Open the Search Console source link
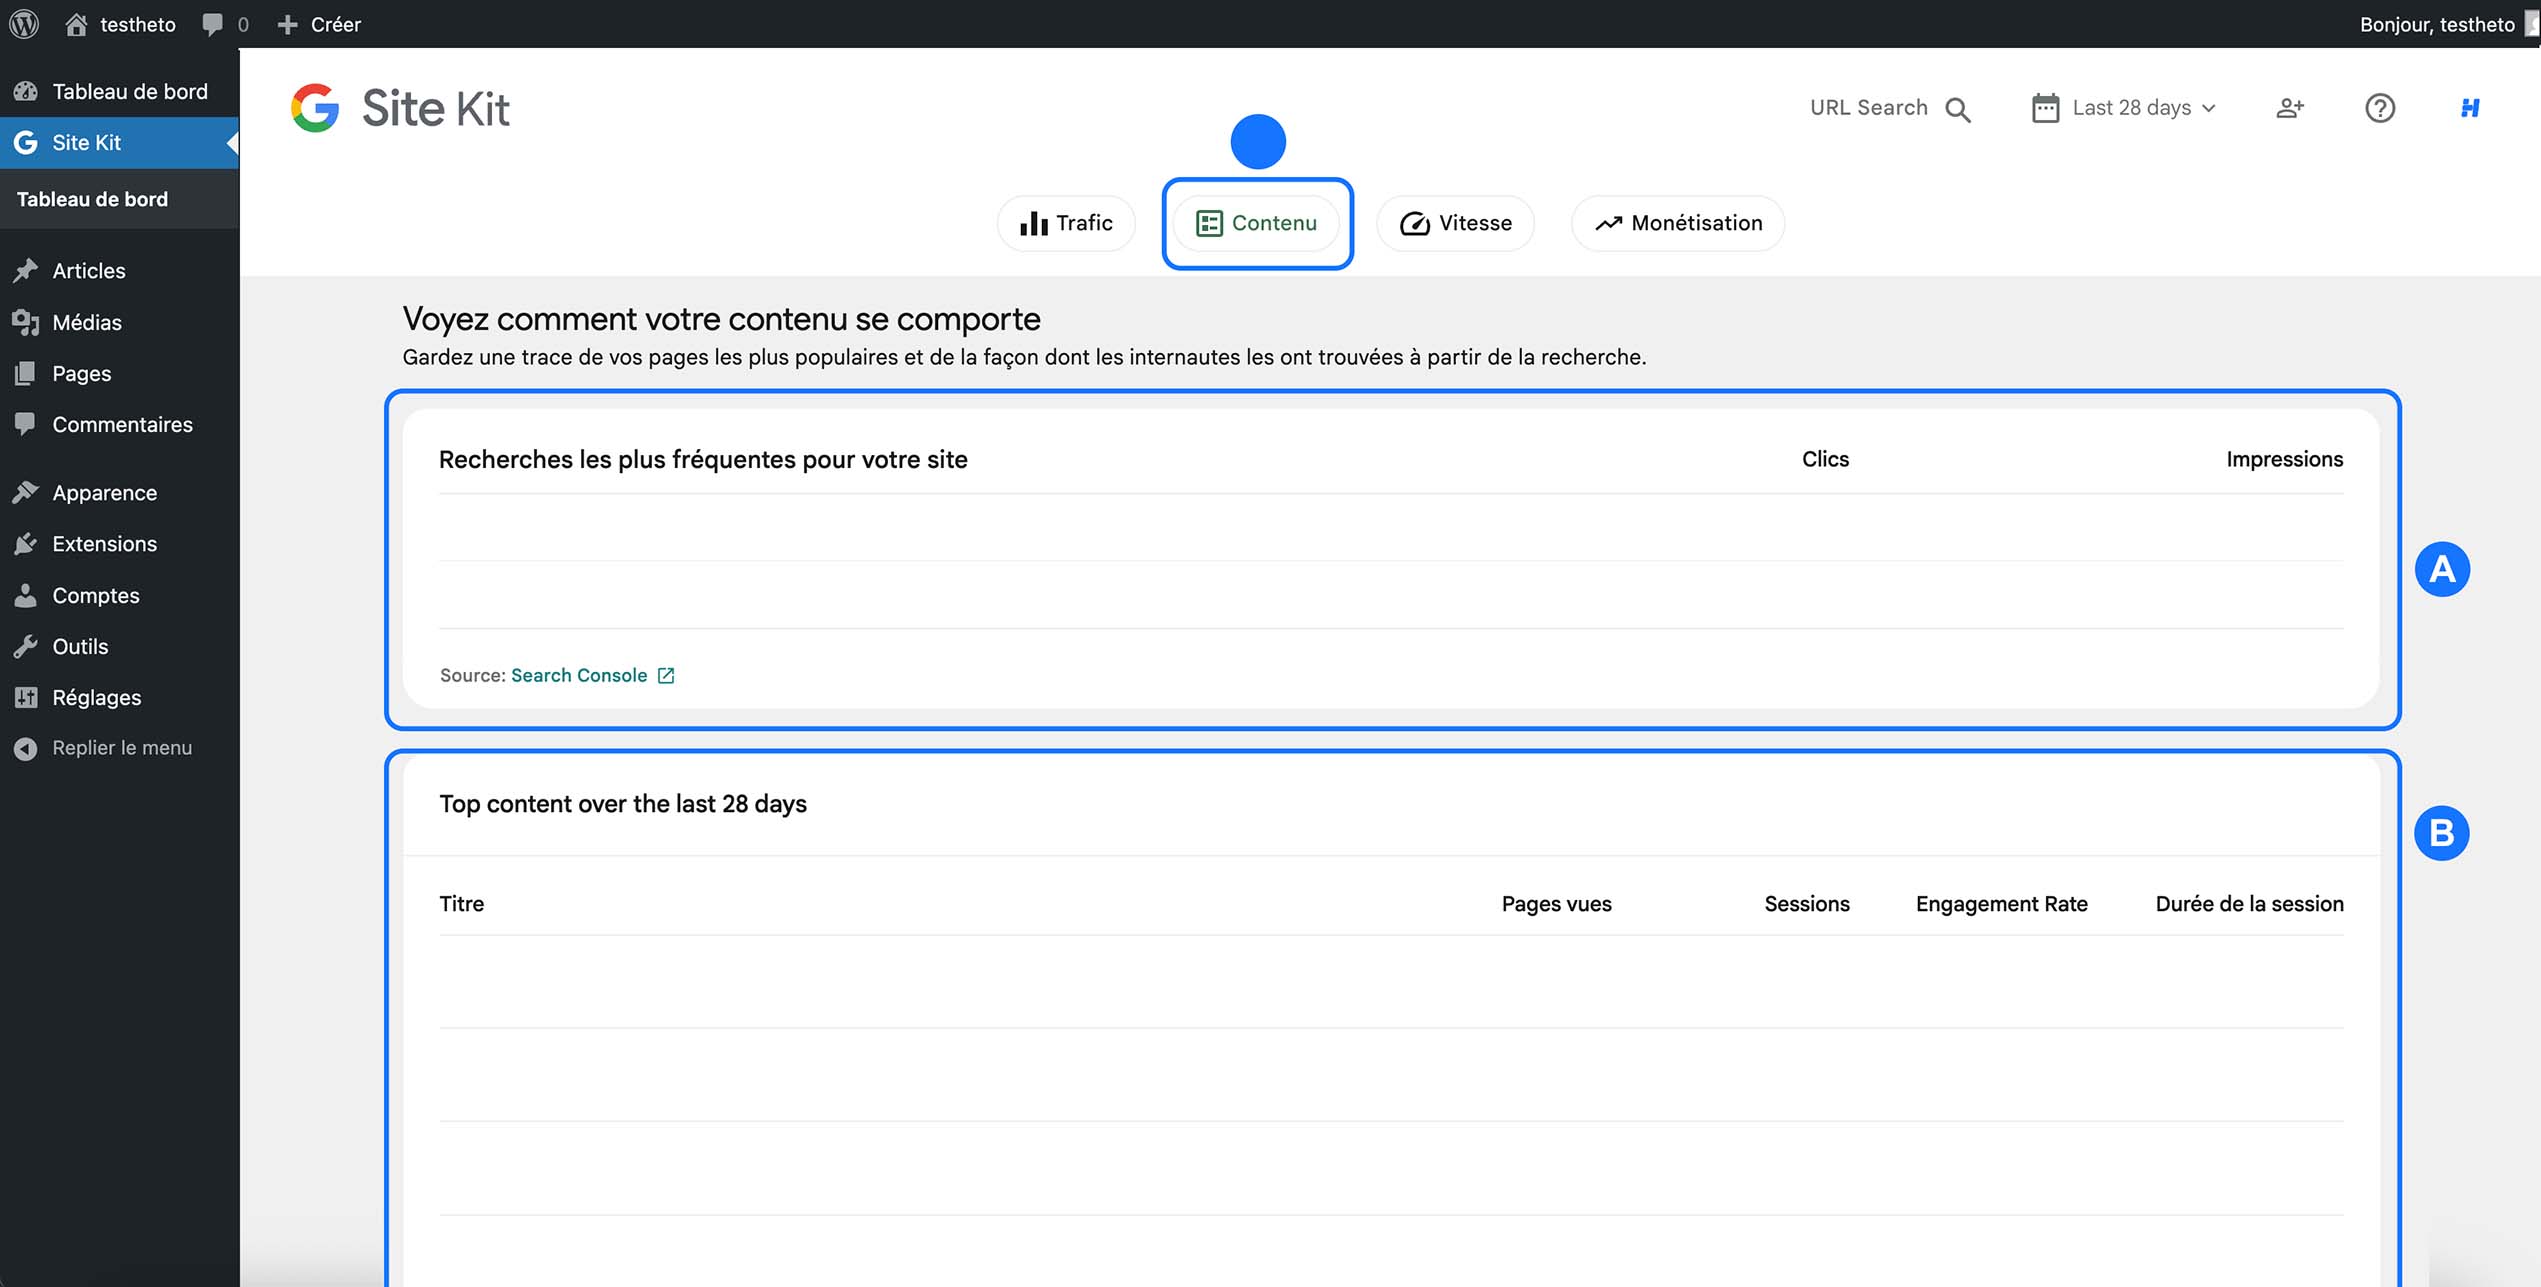This screenshot has height=1287, width=2541. [x=580, y=675]
